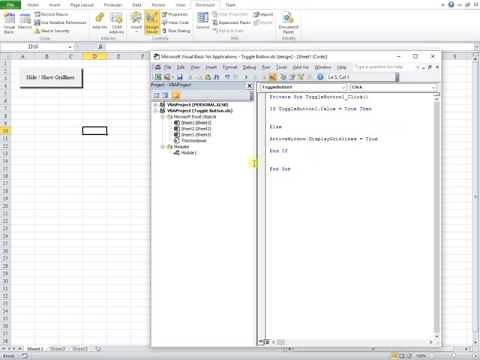Click Run Dialog in Controls group

click(x=176, y=31)
